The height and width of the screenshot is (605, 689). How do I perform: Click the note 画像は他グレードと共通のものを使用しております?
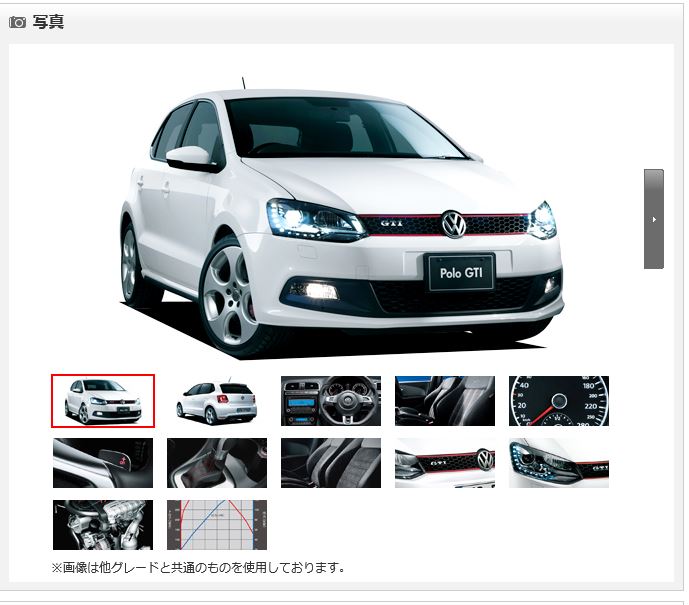198,567
